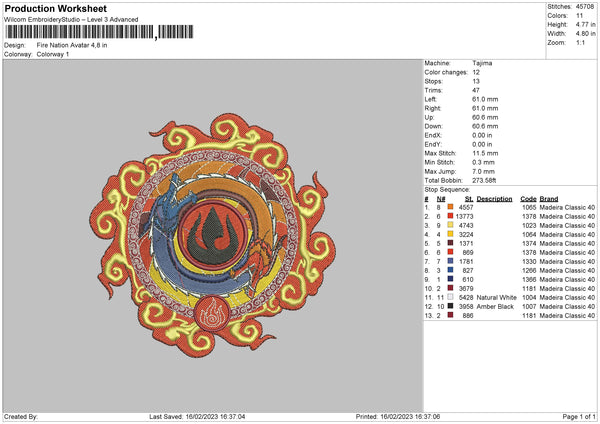Select the 'Code' column header

(x=528, y=199)
